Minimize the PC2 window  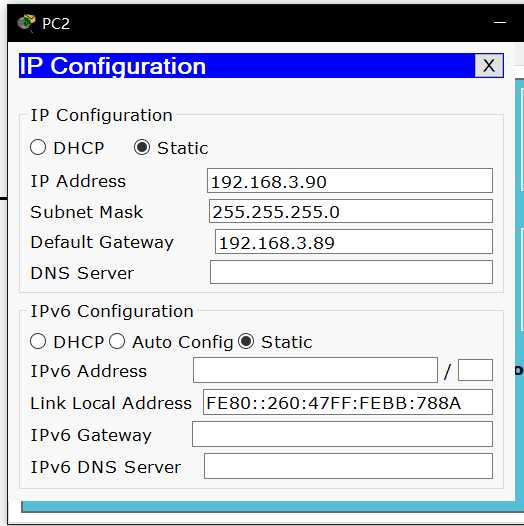point(500,22)
